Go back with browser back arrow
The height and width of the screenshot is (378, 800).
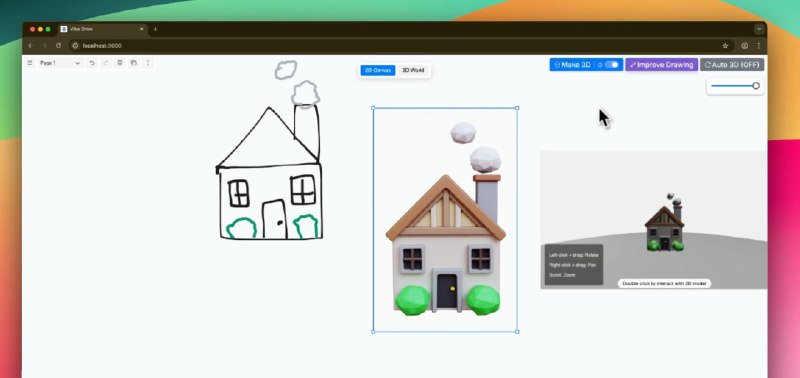[31, 45]
